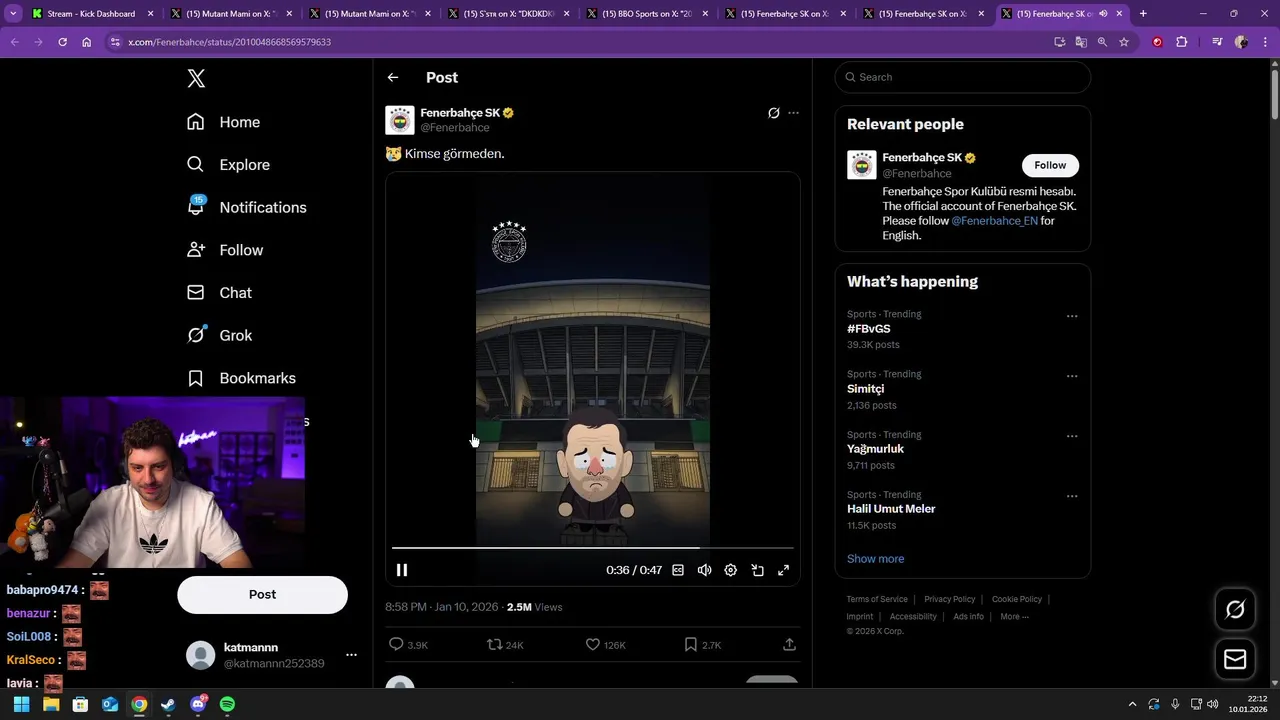Open Discord from the taskbar
The height and width of the screenshot is (720, 1280).
pos(198,704)
